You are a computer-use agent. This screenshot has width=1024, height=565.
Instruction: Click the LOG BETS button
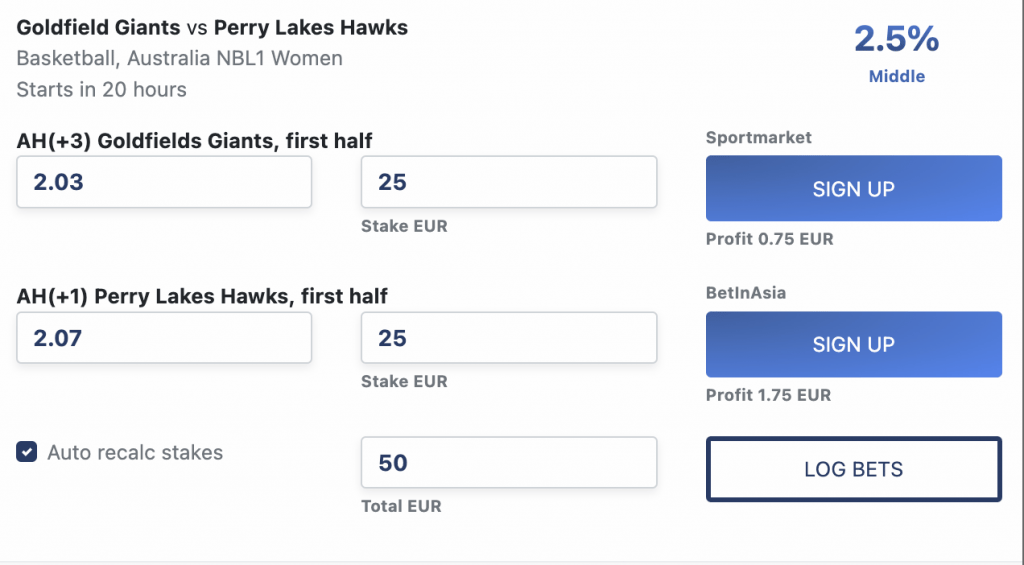pyautogui.click(x=853, y=469)
